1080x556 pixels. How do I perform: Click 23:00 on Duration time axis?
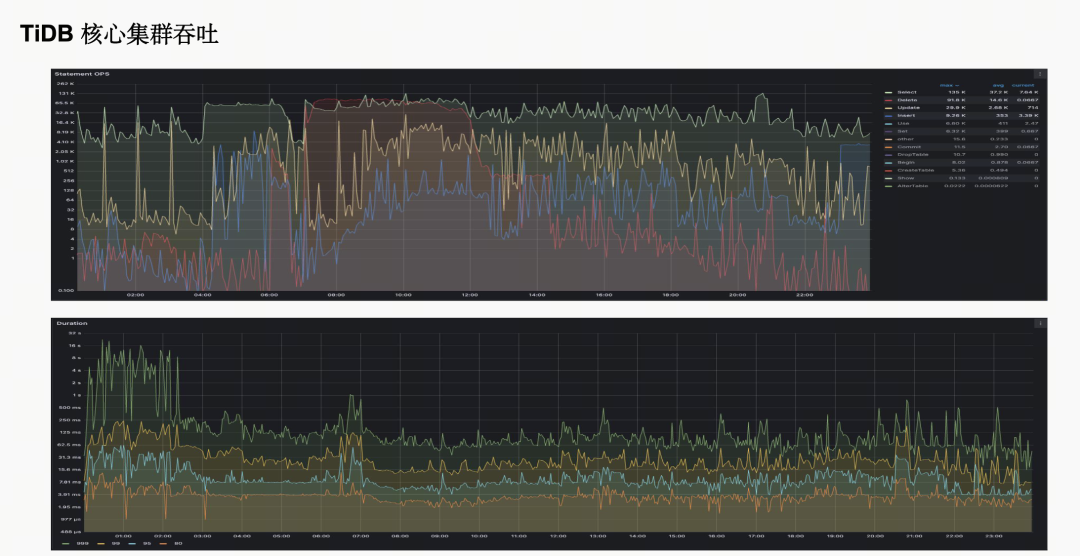coord(993,535)
